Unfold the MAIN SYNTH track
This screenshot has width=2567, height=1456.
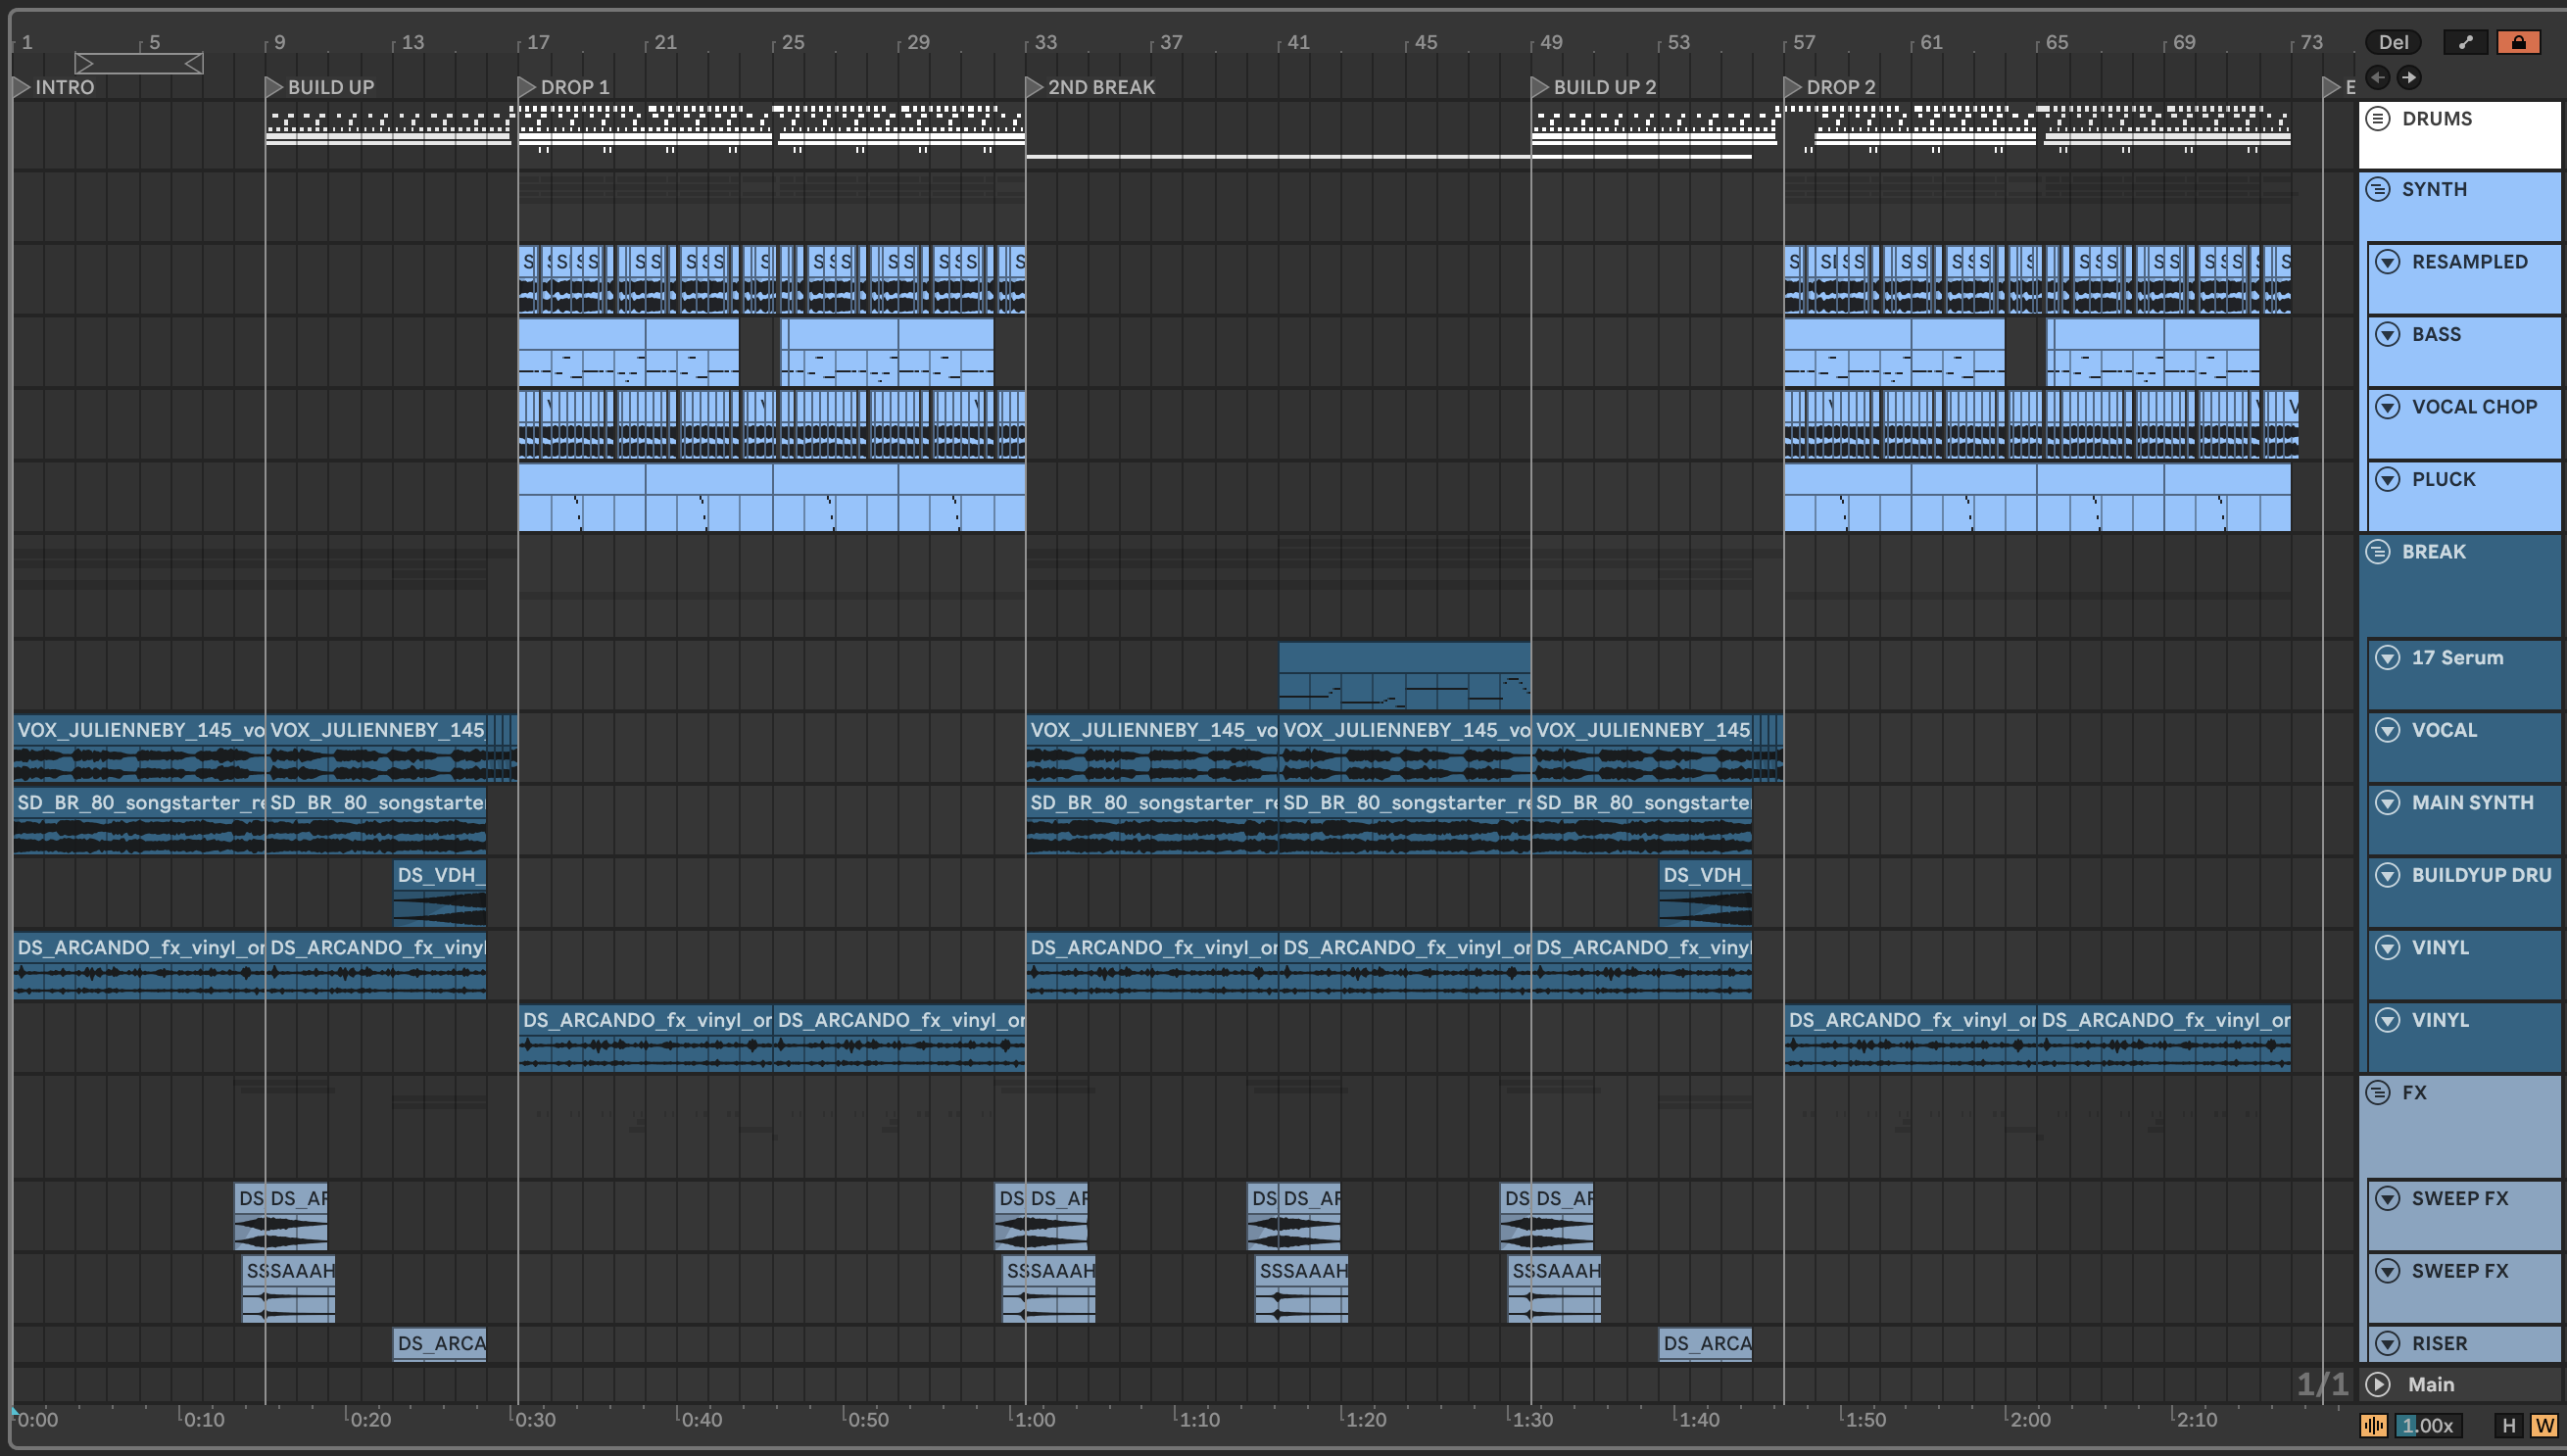click(2387, 803)
